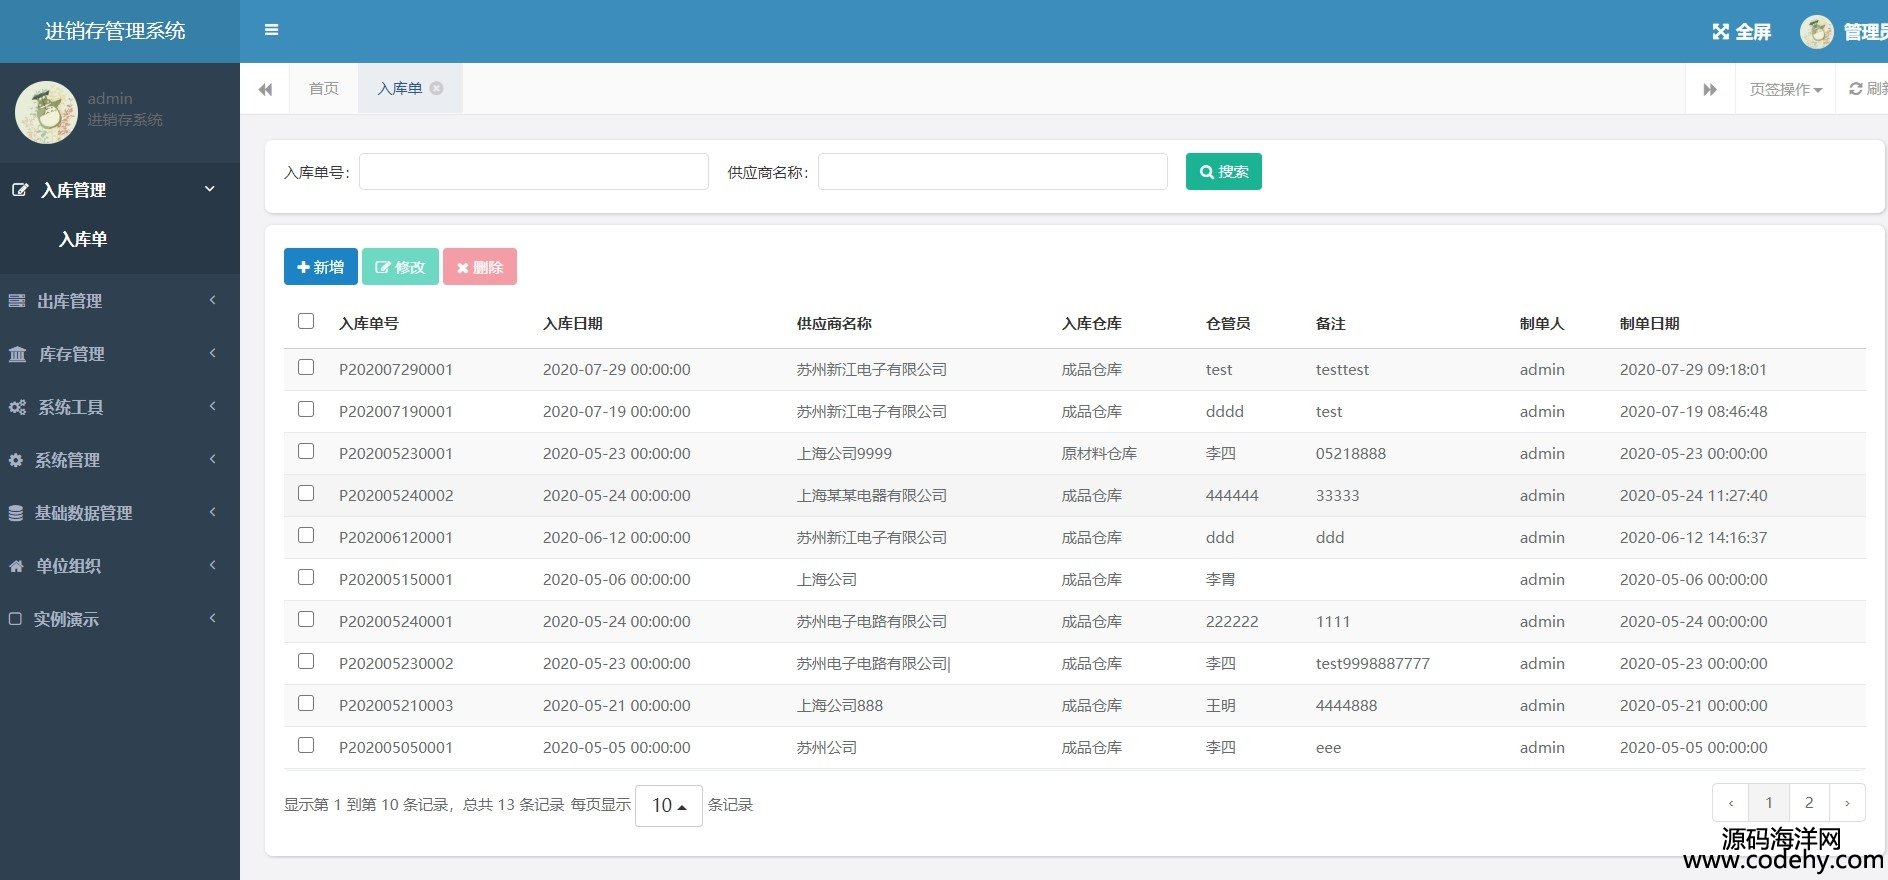Click the 出库管理 server icon
This screenshot has height=880, width=1888.
[17, 300]
